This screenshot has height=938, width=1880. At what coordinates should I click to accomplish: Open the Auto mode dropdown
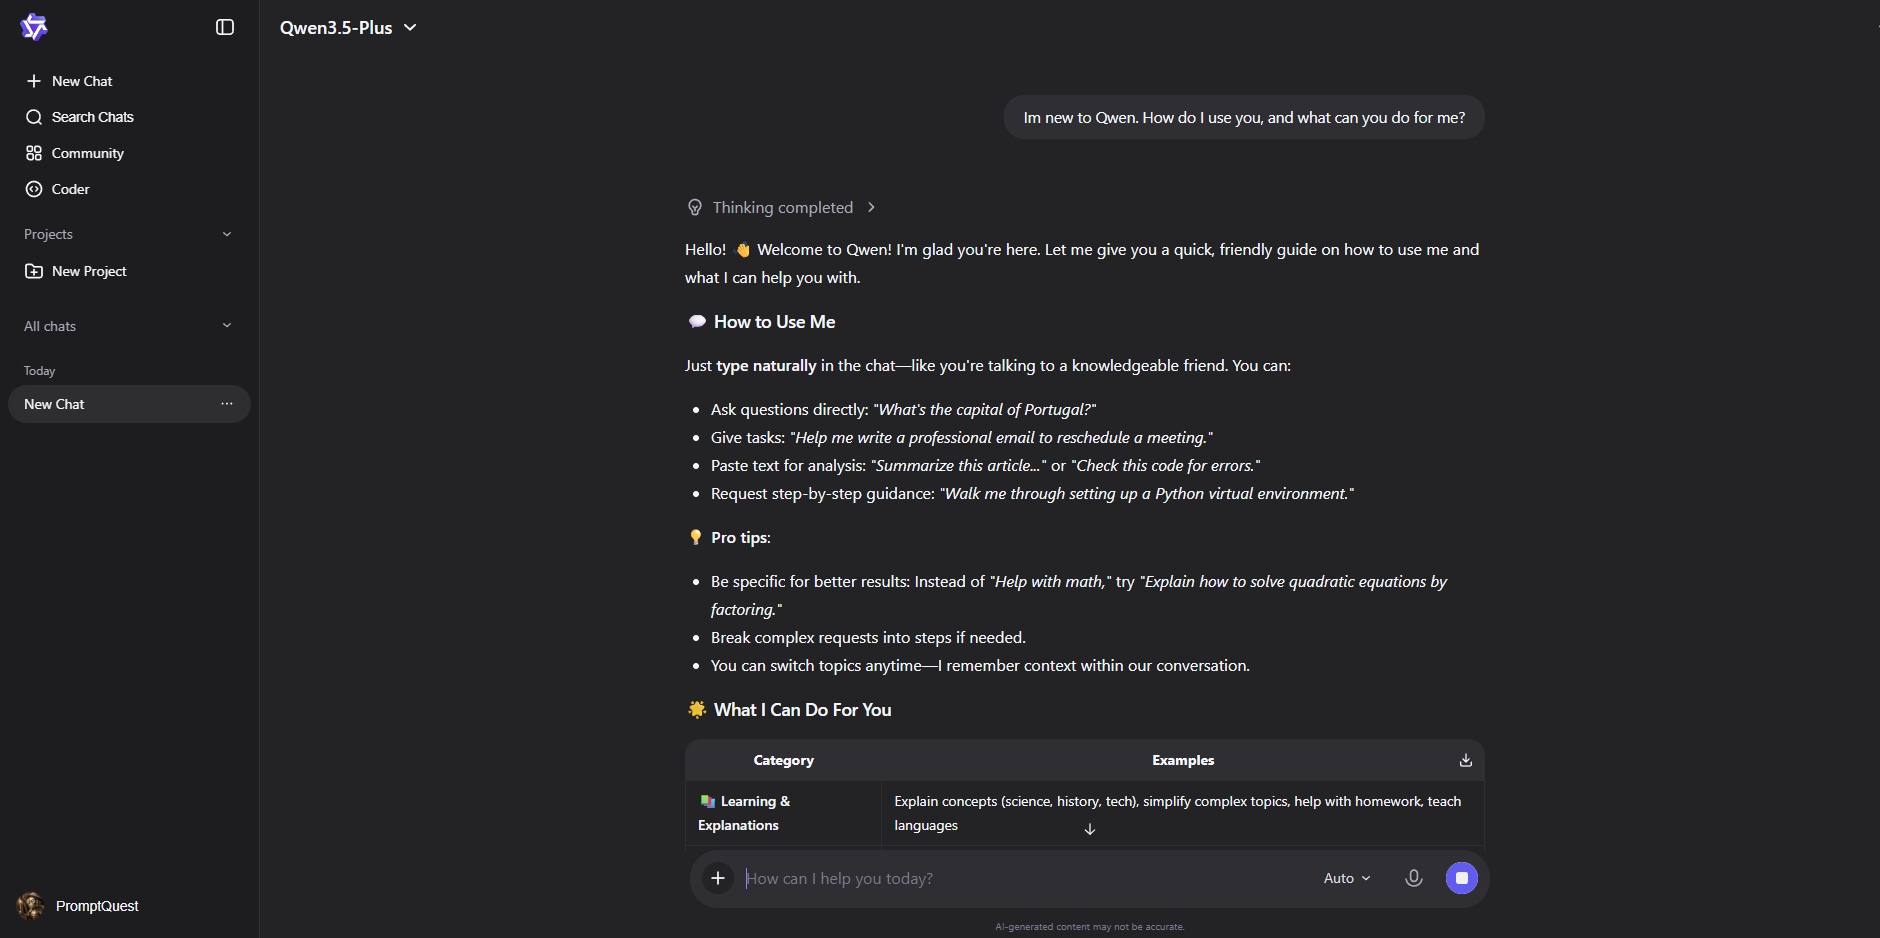[x=1346, y=878]
